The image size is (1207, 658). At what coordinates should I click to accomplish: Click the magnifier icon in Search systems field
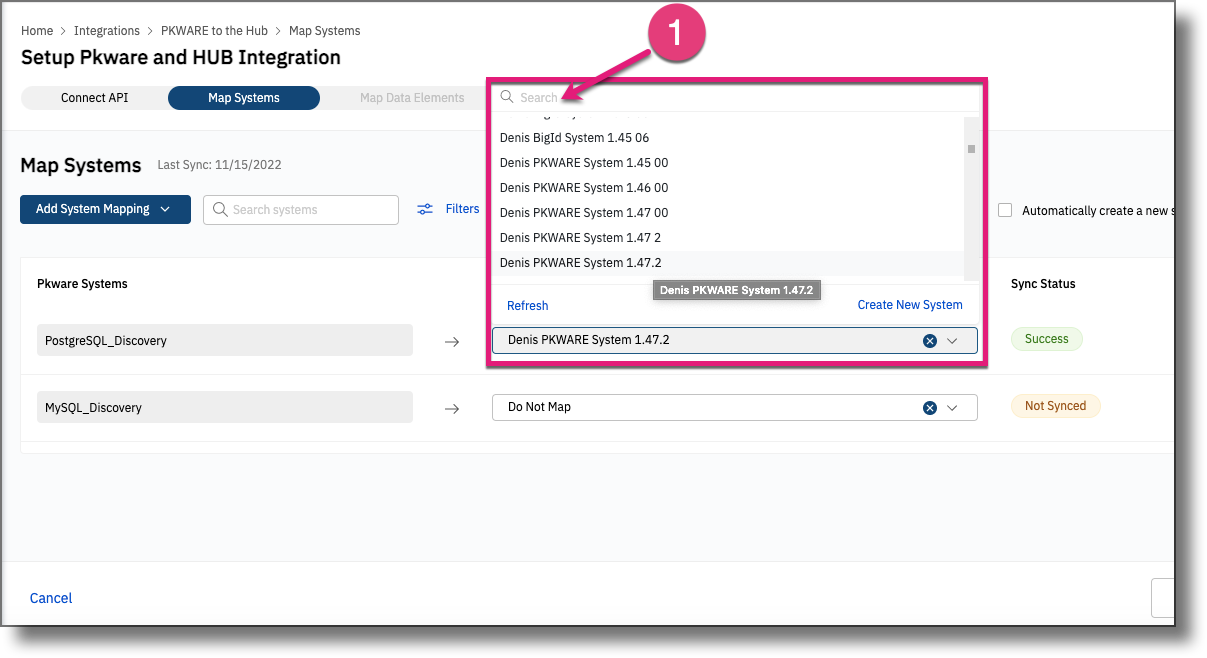(x=221, y=209)
